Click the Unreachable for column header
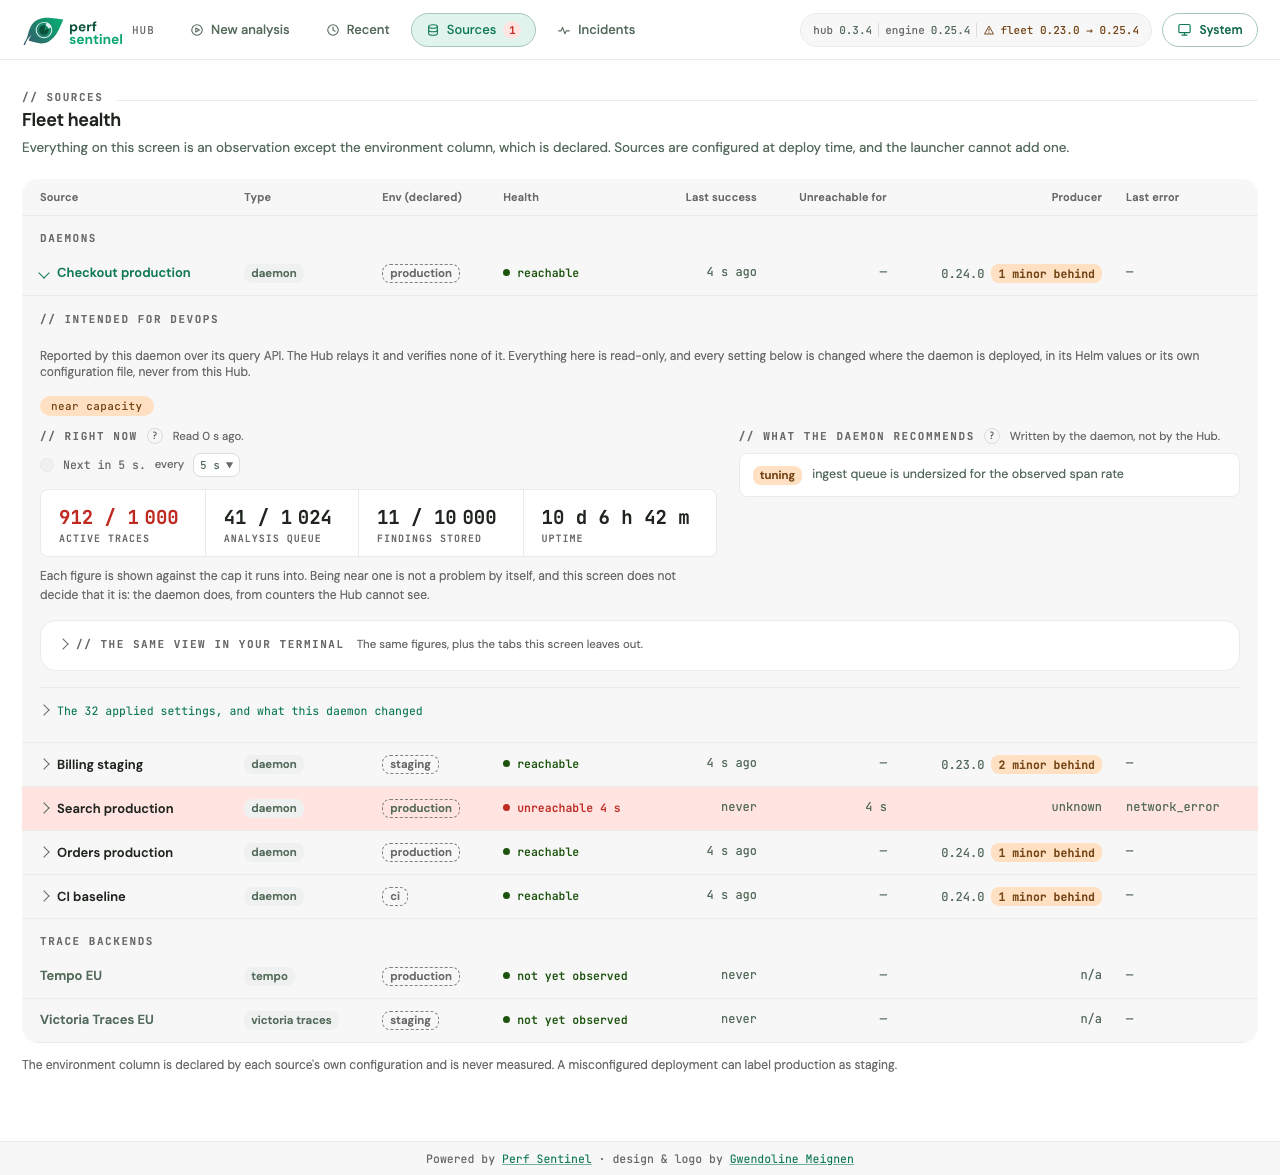The width and height of the screenshot is (1280, 1175). (x=843, y=197)
